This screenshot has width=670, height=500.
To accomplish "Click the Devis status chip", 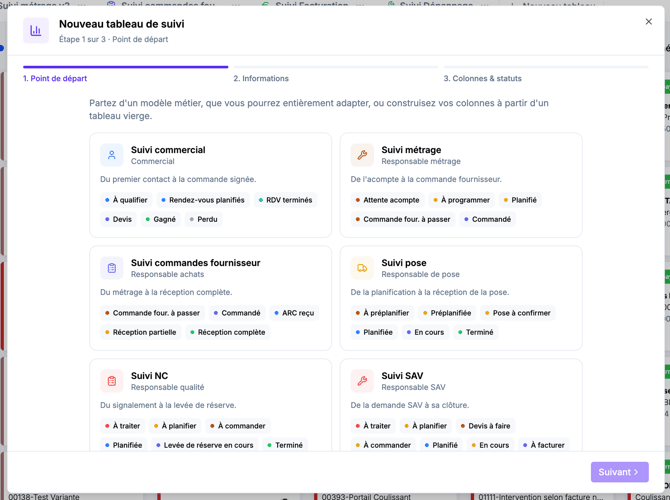I will pos(118,219).
